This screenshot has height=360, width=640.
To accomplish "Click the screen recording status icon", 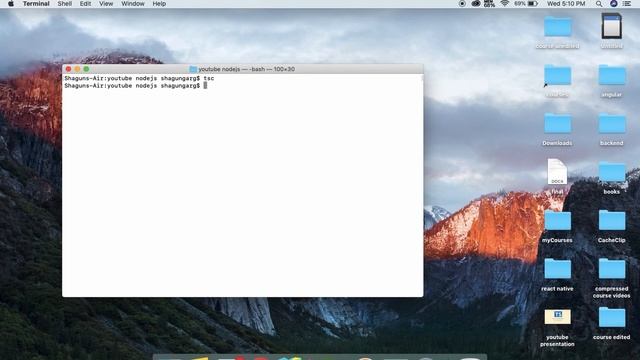I will tap(462, 4).
